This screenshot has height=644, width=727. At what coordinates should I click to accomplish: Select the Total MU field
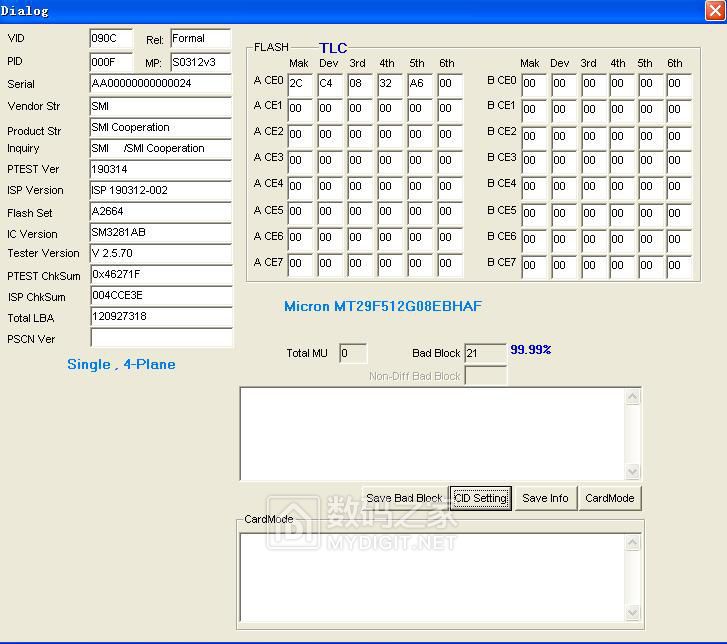[x=352, y=353]
